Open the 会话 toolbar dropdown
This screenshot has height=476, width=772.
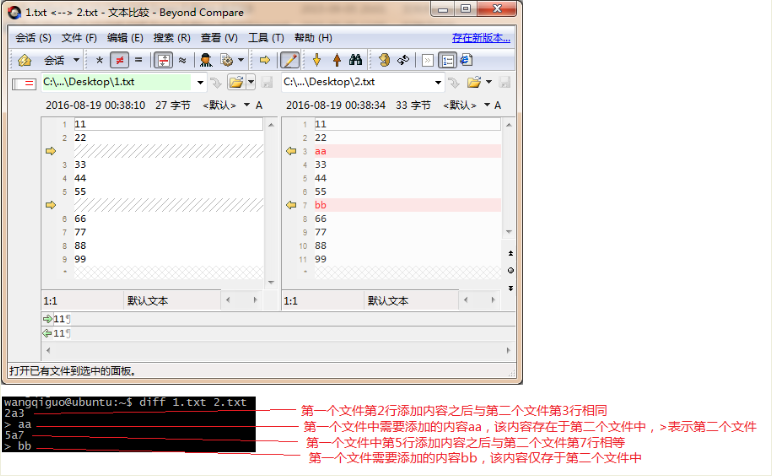point(76,61)
